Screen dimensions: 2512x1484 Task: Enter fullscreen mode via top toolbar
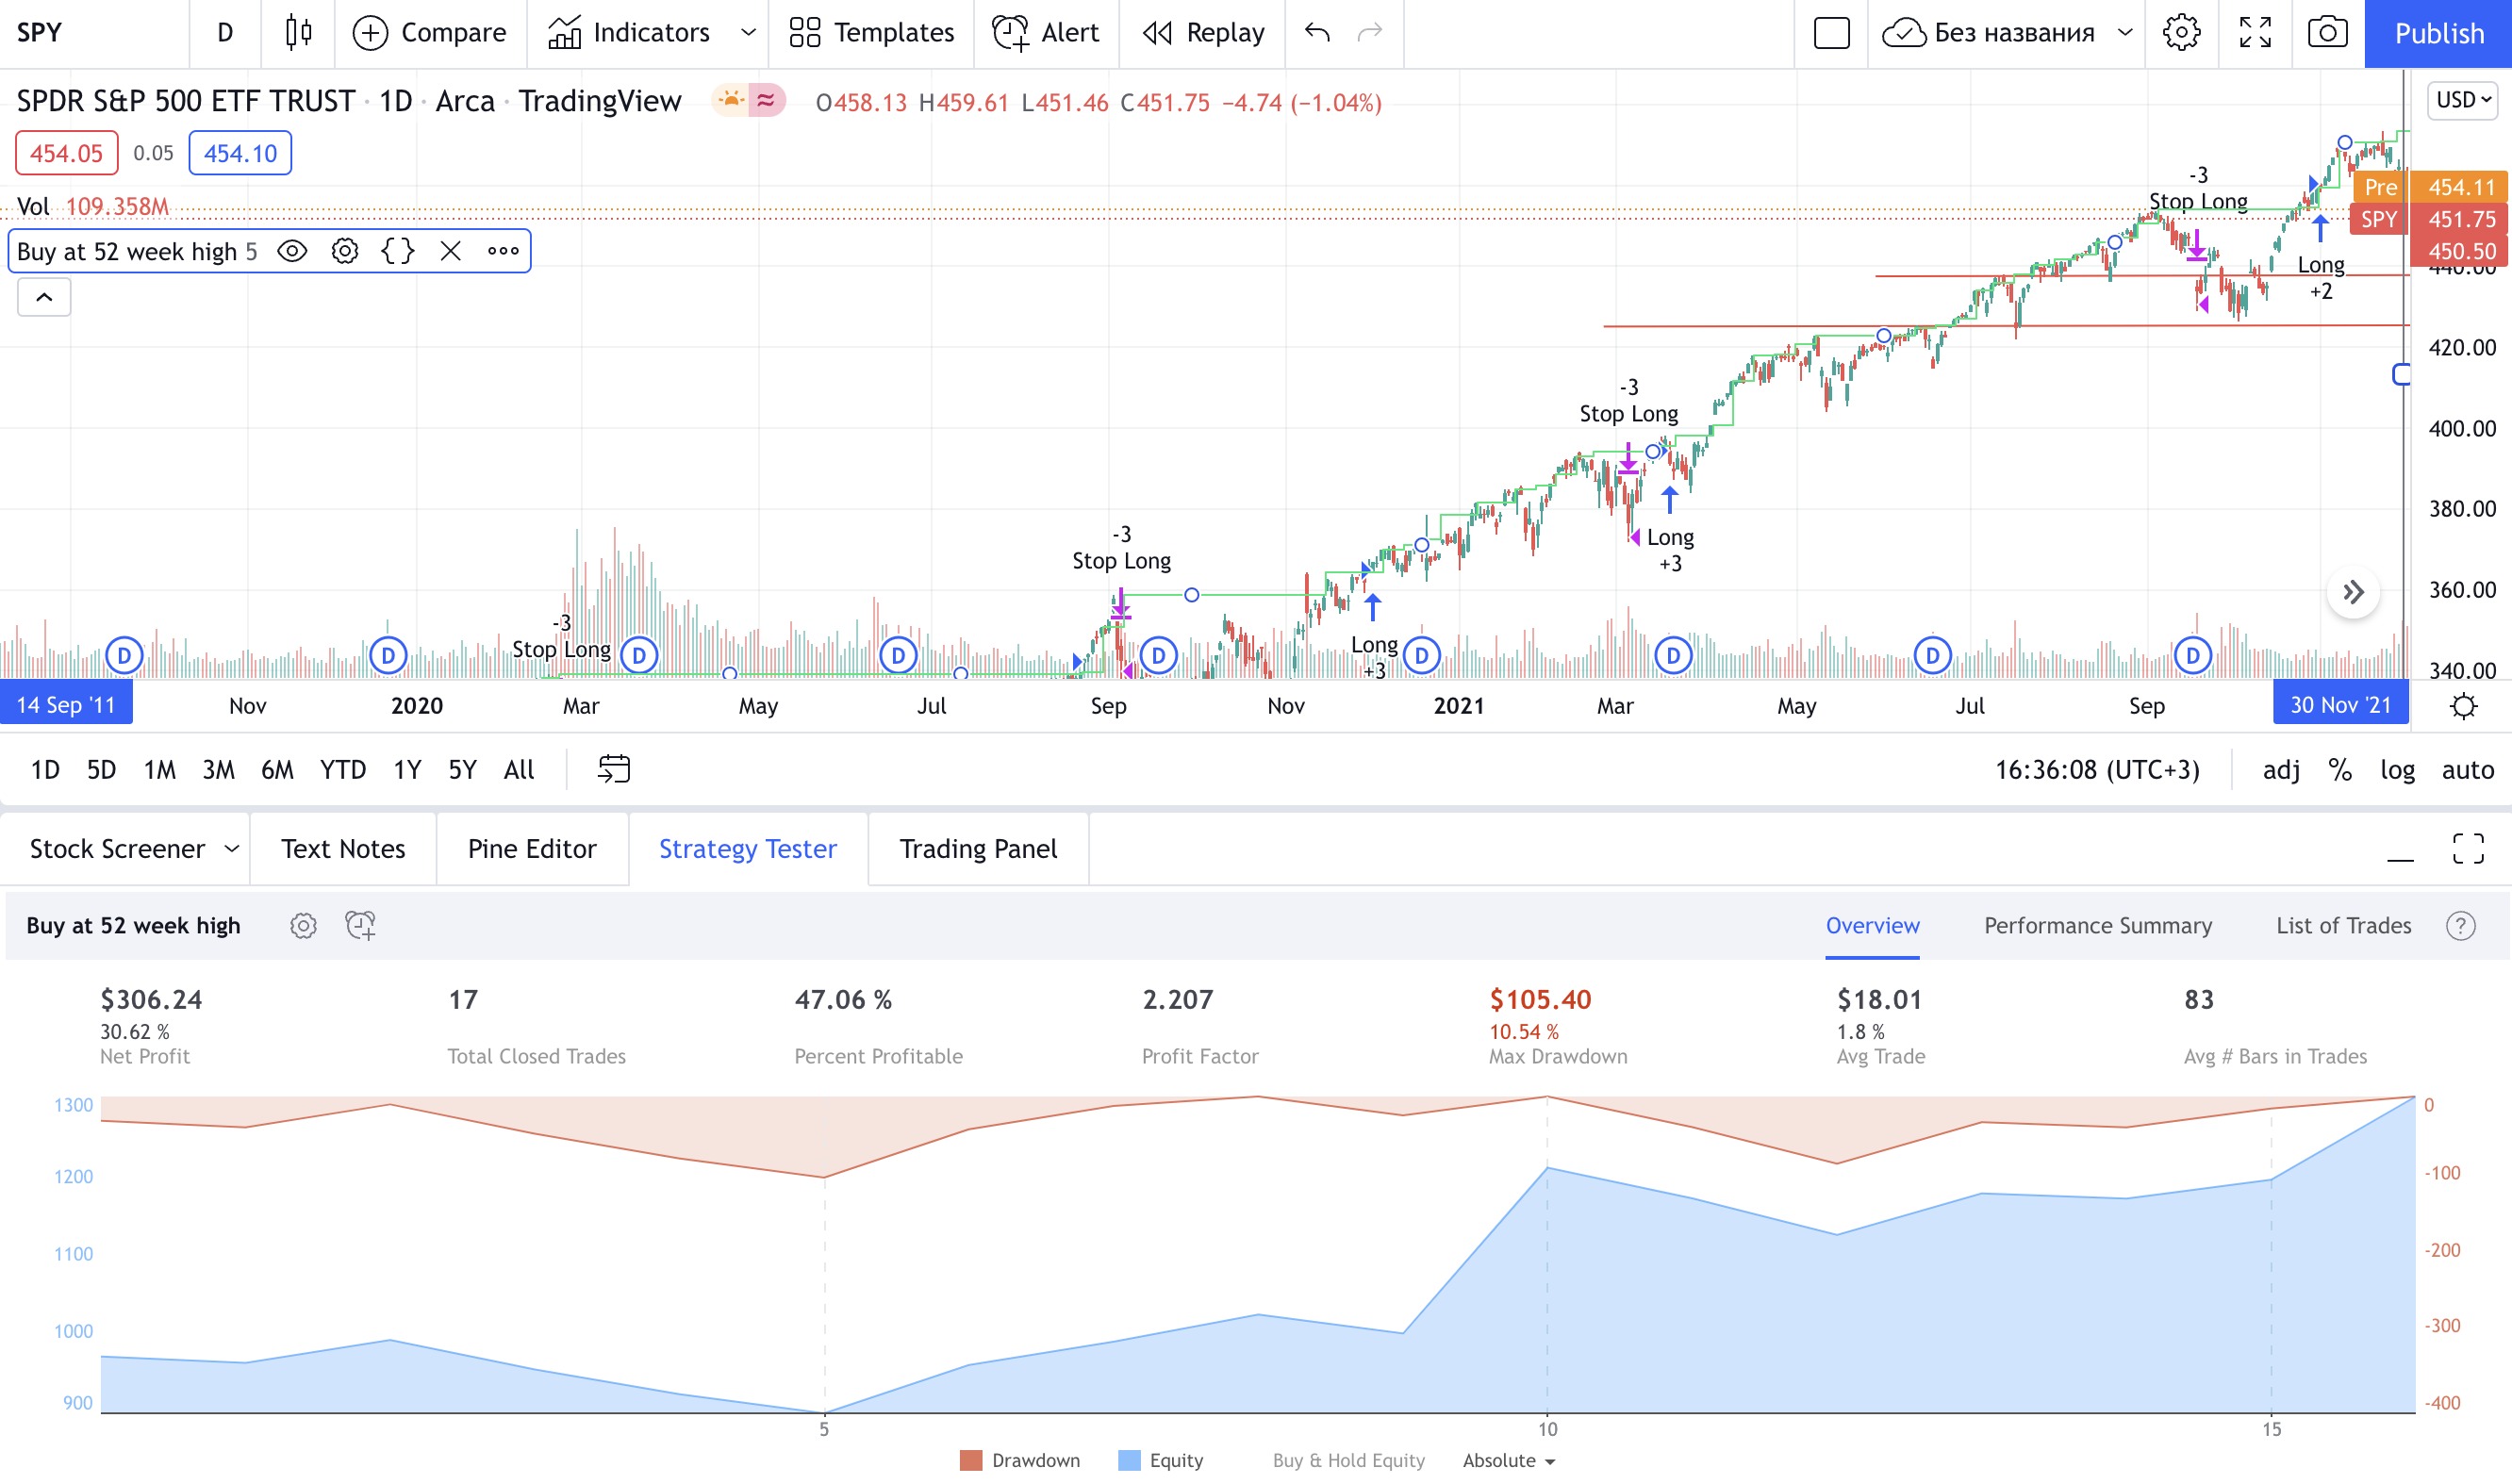[x=2255, y=33]
